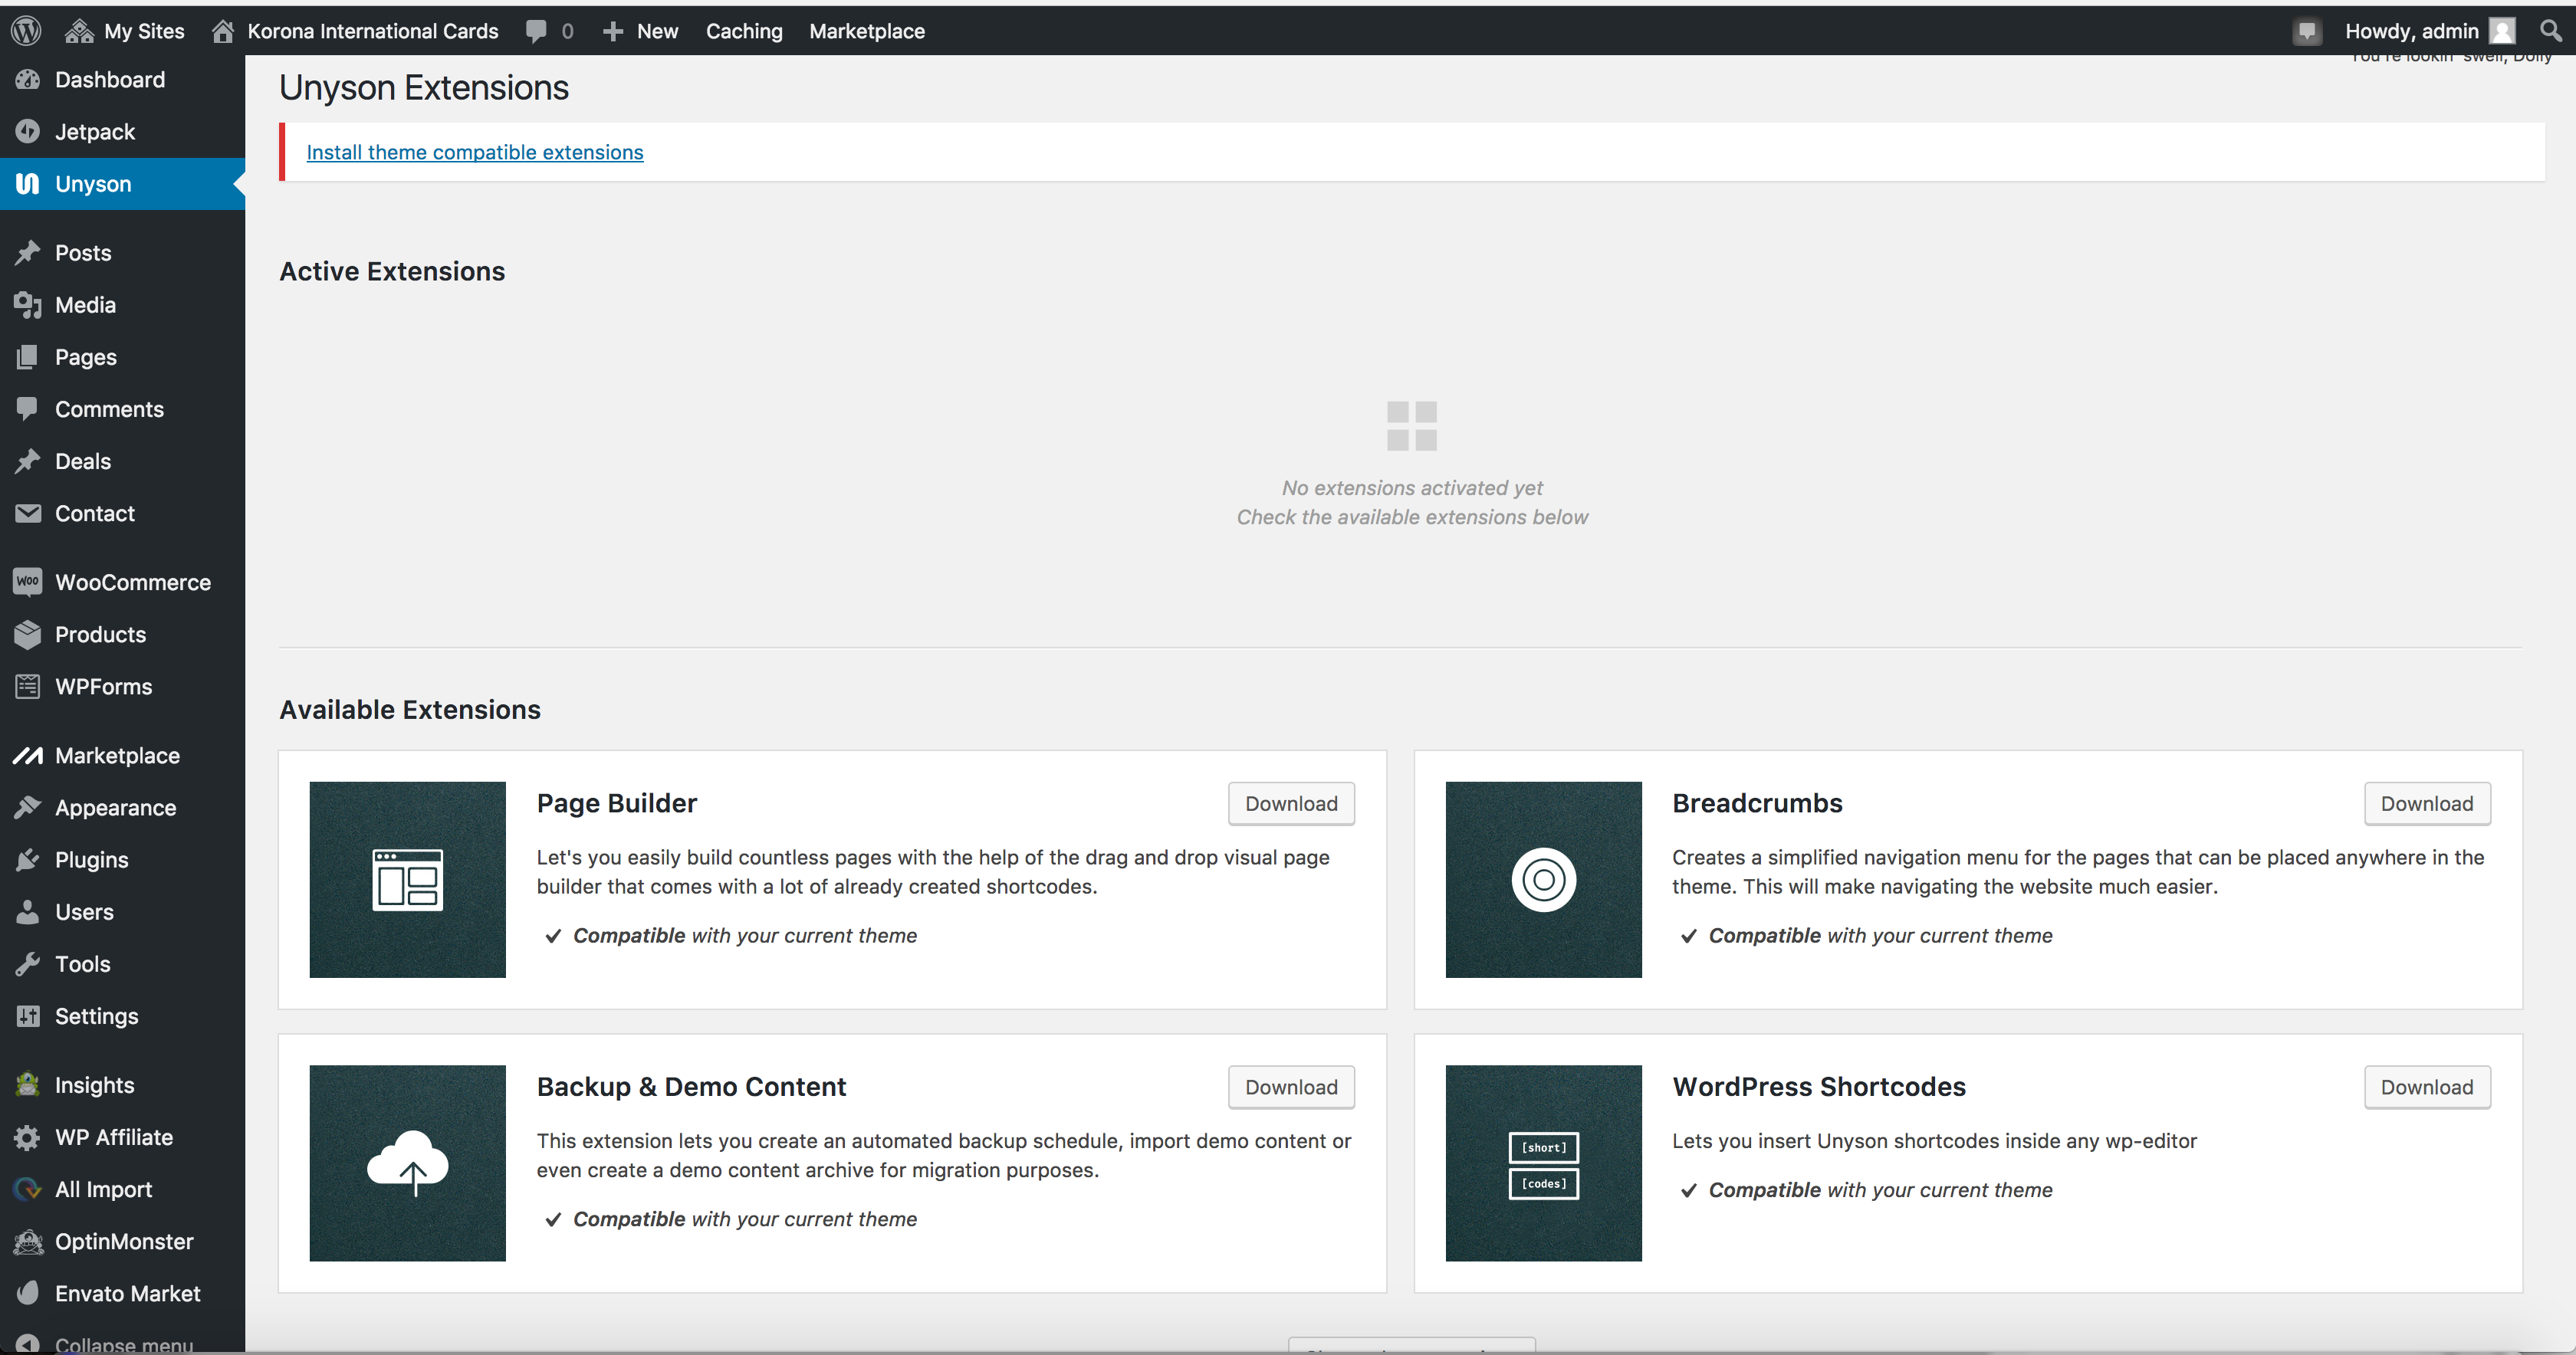Click Install theme compatible extensions link
The height and width of the screenshot is (1355, 2576).
474,152
